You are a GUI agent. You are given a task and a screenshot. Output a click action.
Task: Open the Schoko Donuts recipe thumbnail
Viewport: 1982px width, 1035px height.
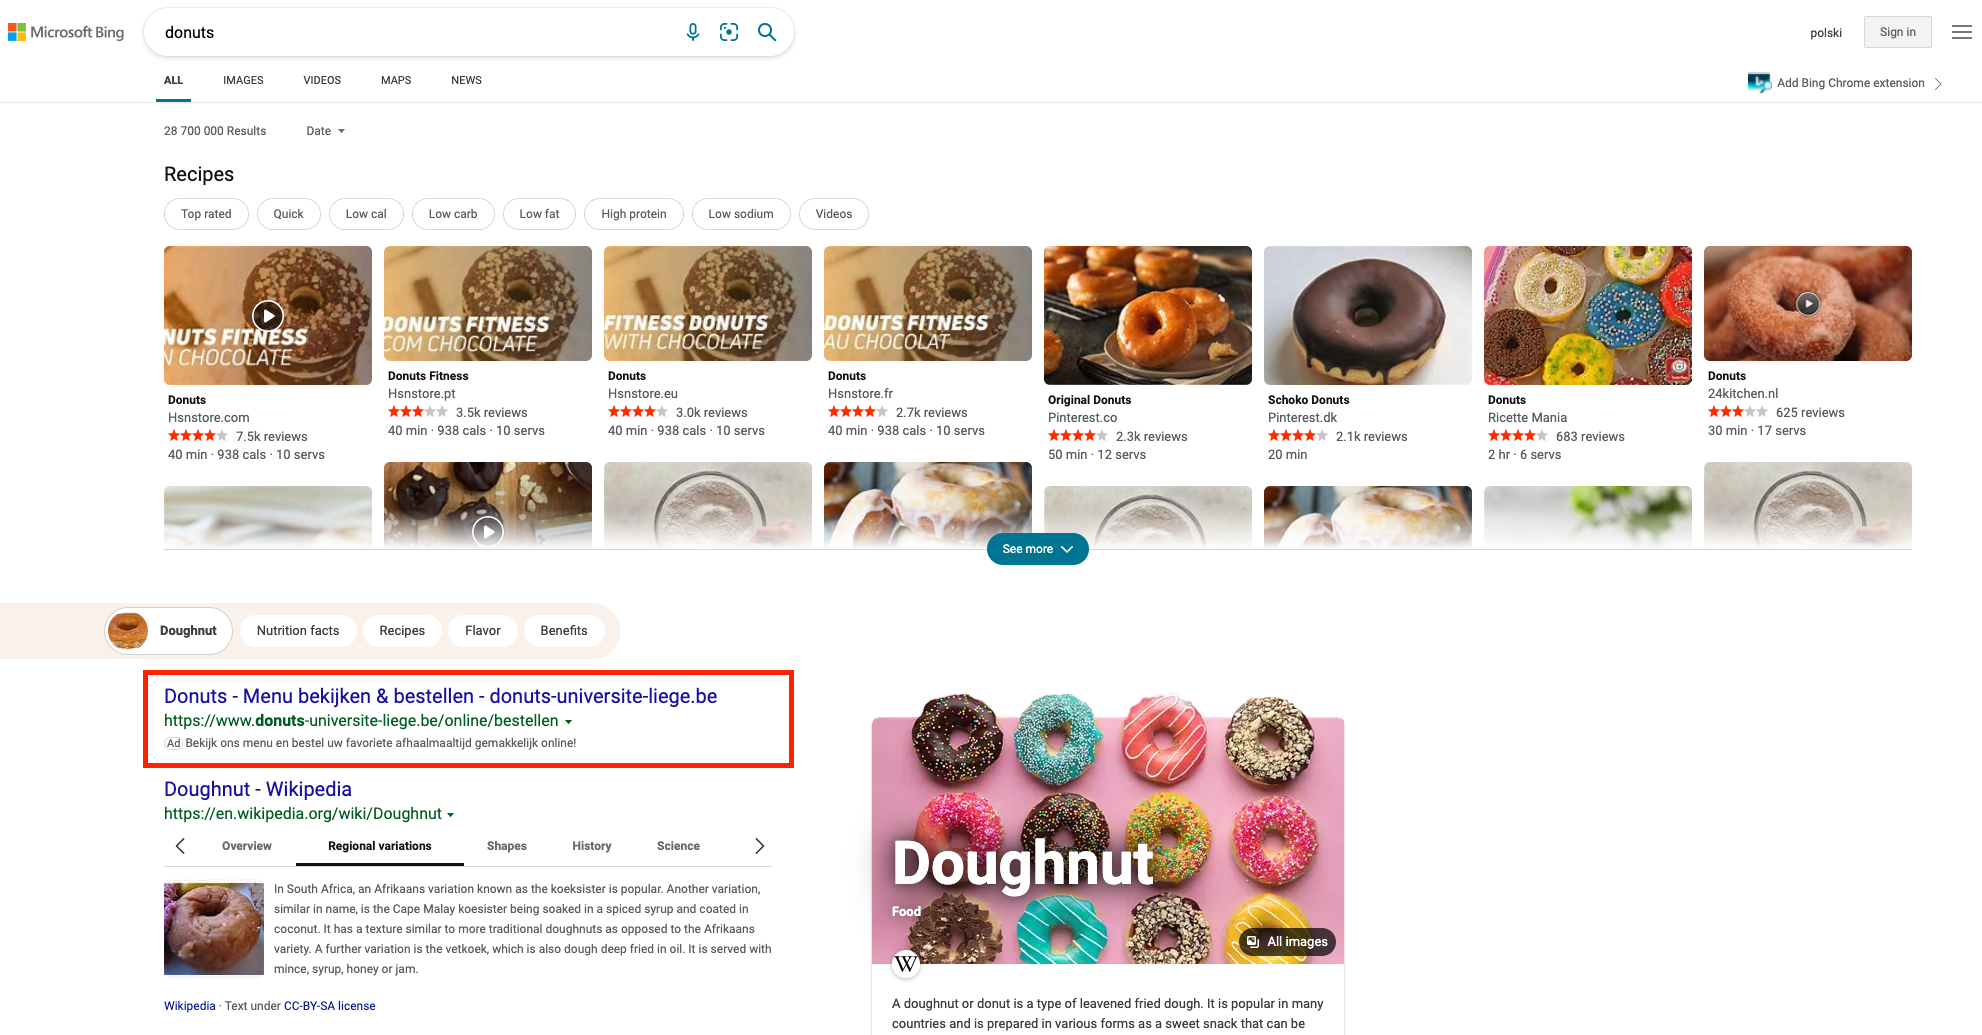[1368, 315]
